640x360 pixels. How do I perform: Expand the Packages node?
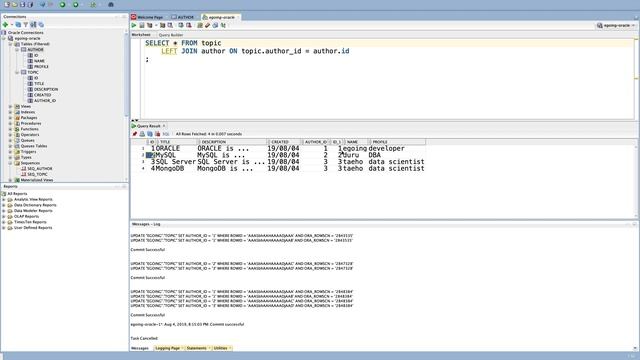tap(11, 118)
